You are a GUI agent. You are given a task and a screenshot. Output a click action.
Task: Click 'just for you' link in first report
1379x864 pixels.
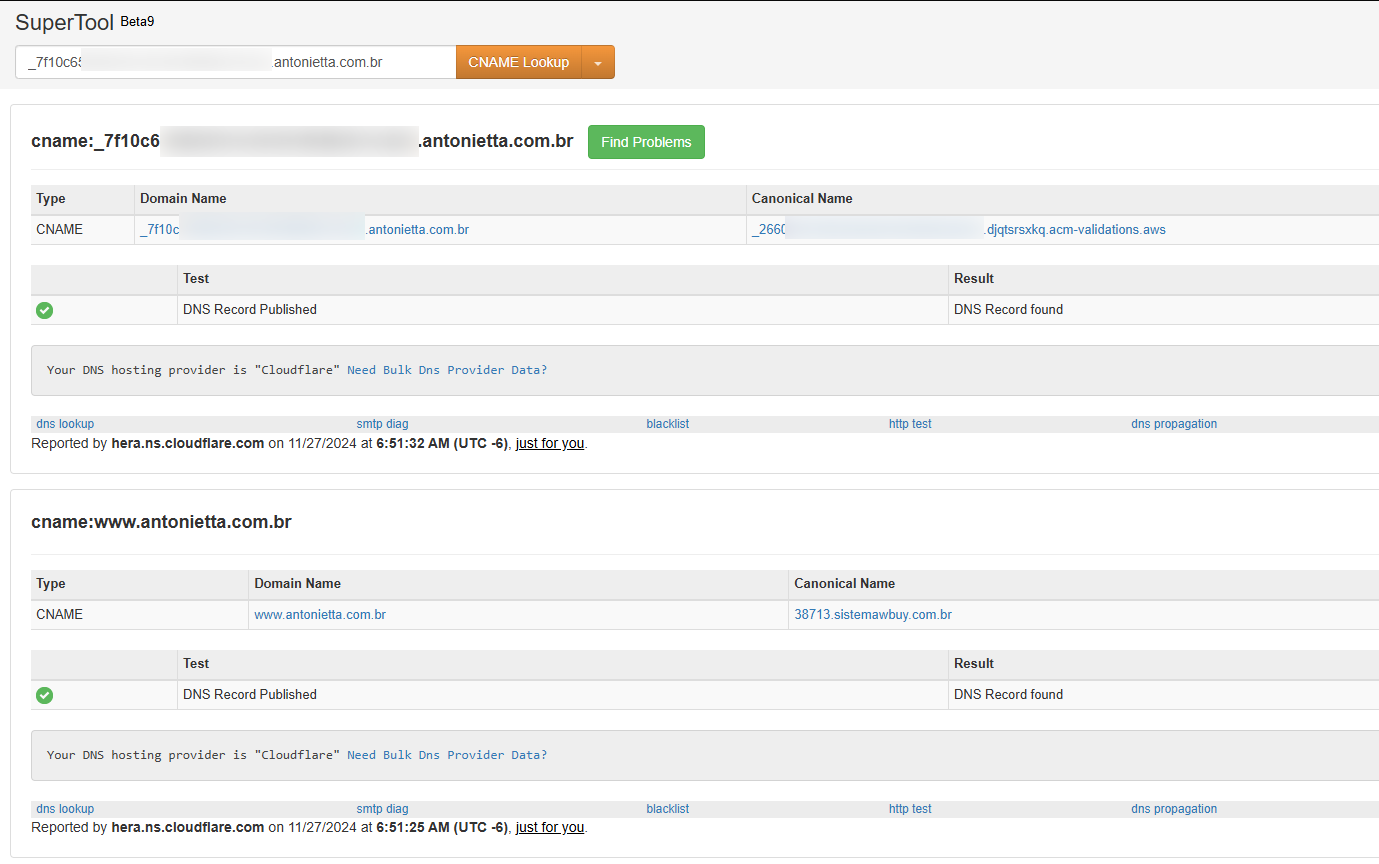point(550,443)
